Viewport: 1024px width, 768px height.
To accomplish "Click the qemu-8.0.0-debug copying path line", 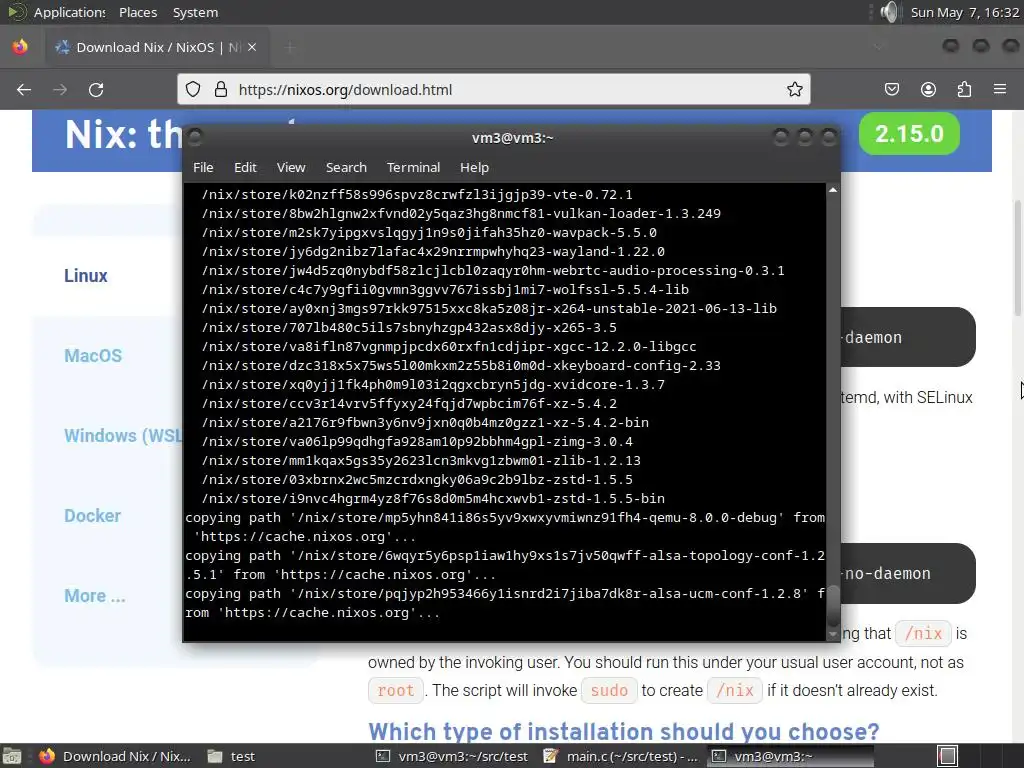I will [x=505, y=527].
